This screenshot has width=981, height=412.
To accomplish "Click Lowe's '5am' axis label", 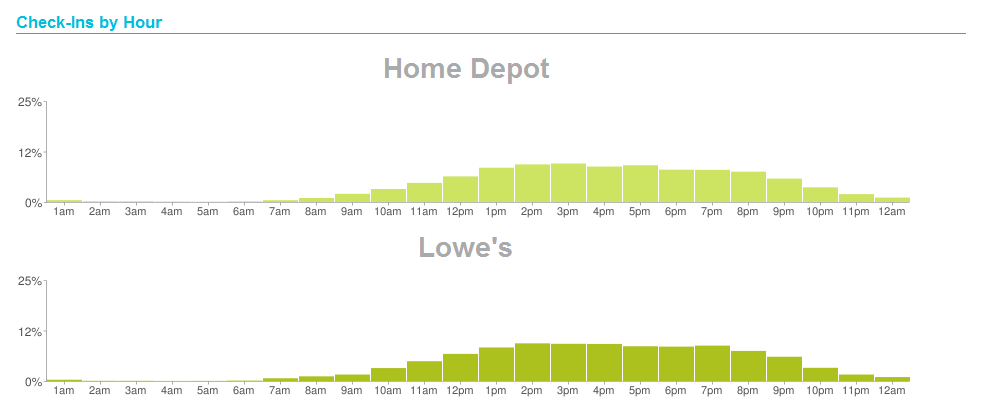I will pyautogui.click(x=208, y=391).
